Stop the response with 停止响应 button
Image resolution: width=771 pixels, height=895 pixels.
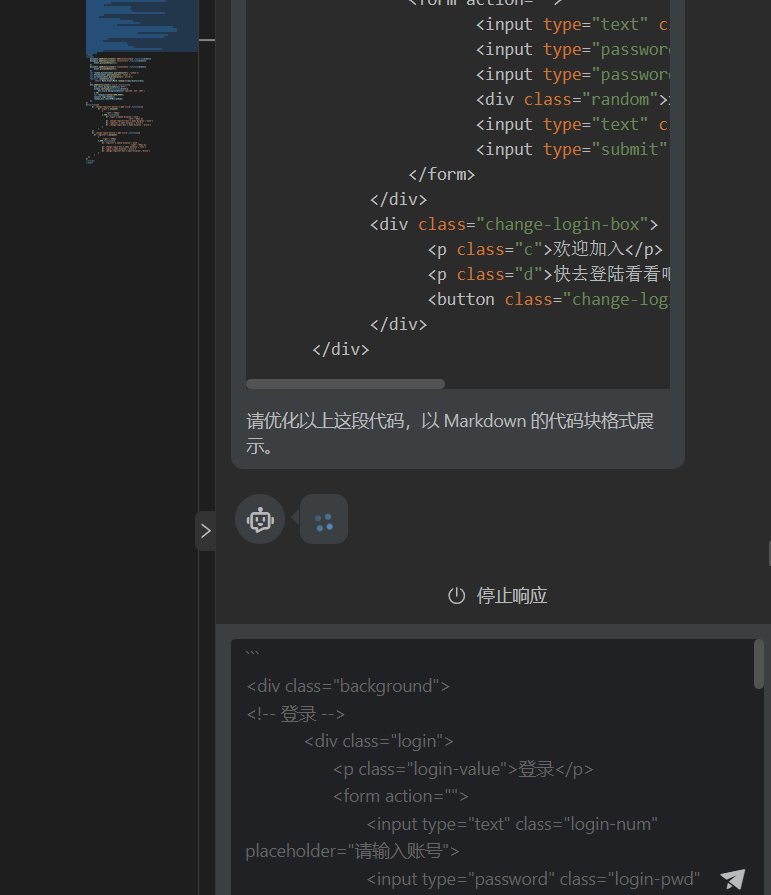point(498,596)
